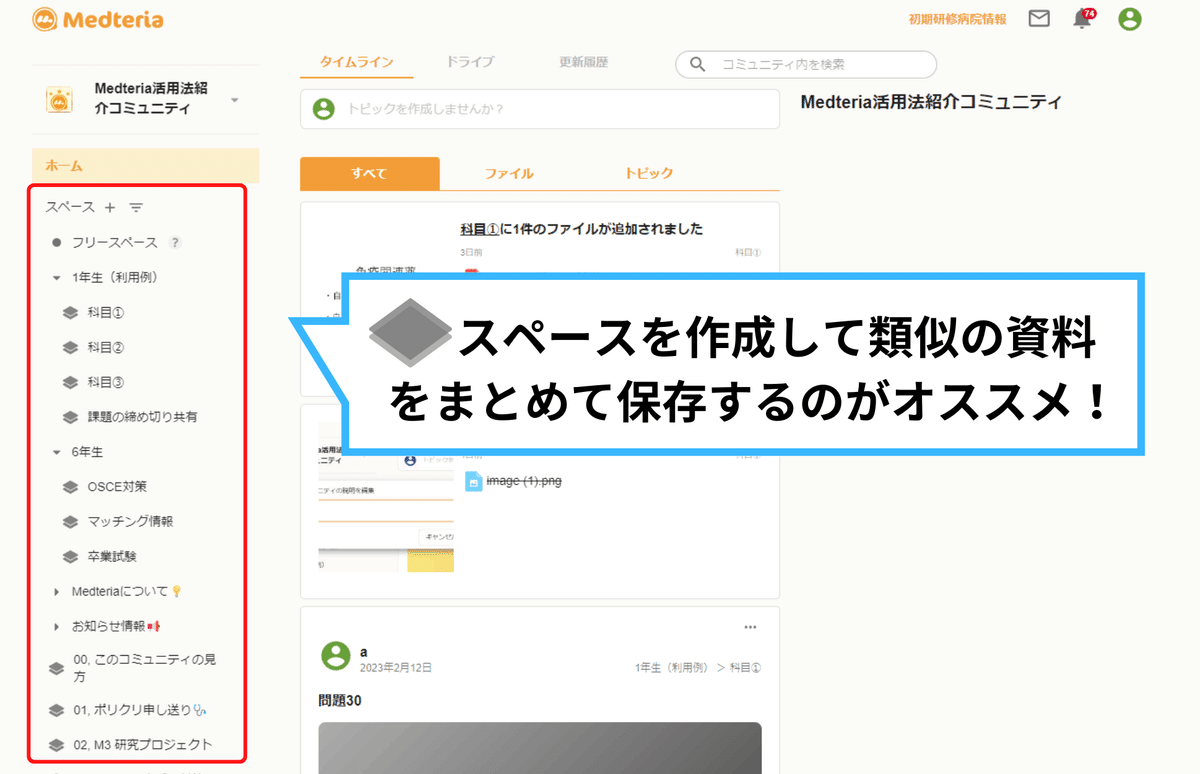Open the 1年生（利用例） breadcrumb link on the post

click(670, 667)
